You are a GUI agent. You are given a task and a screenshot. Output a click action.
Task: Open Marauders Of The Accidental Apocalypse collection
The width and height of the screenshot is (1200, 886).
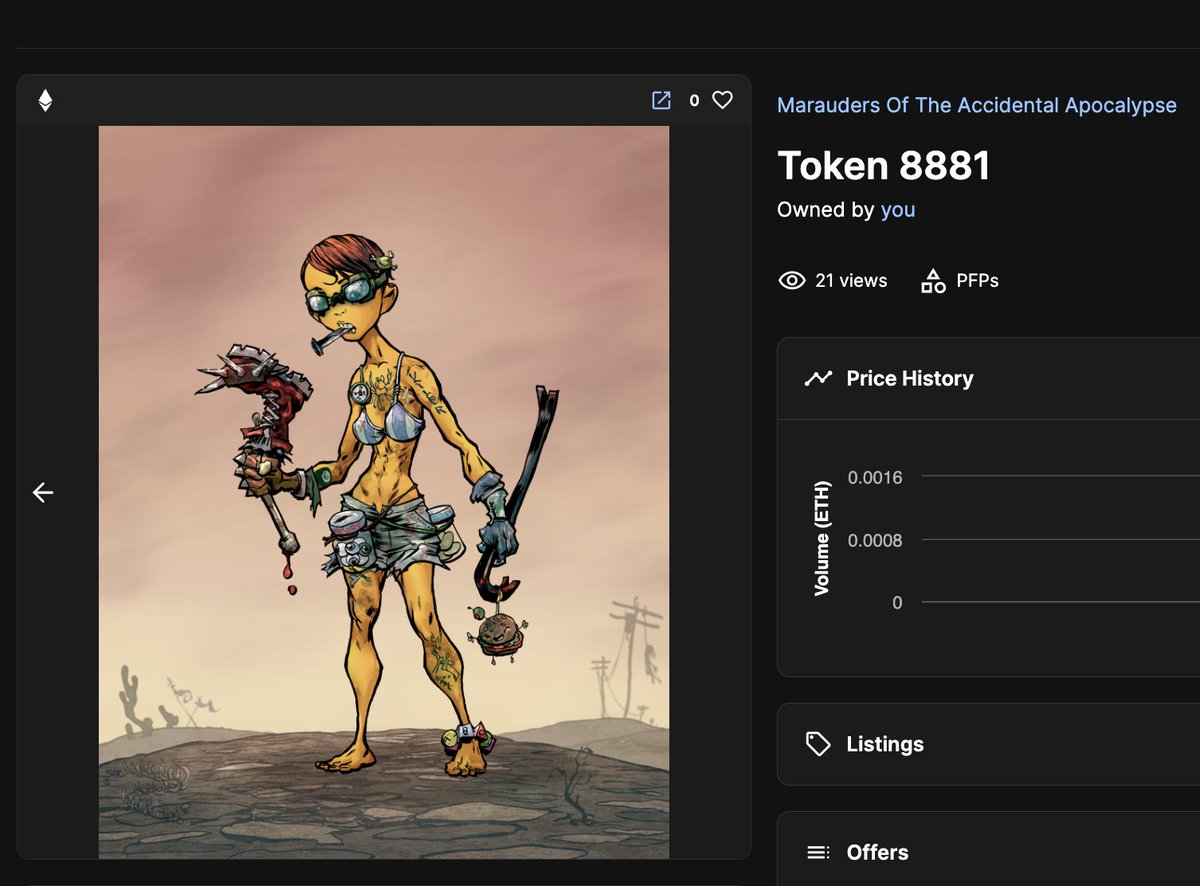(977, 105)
